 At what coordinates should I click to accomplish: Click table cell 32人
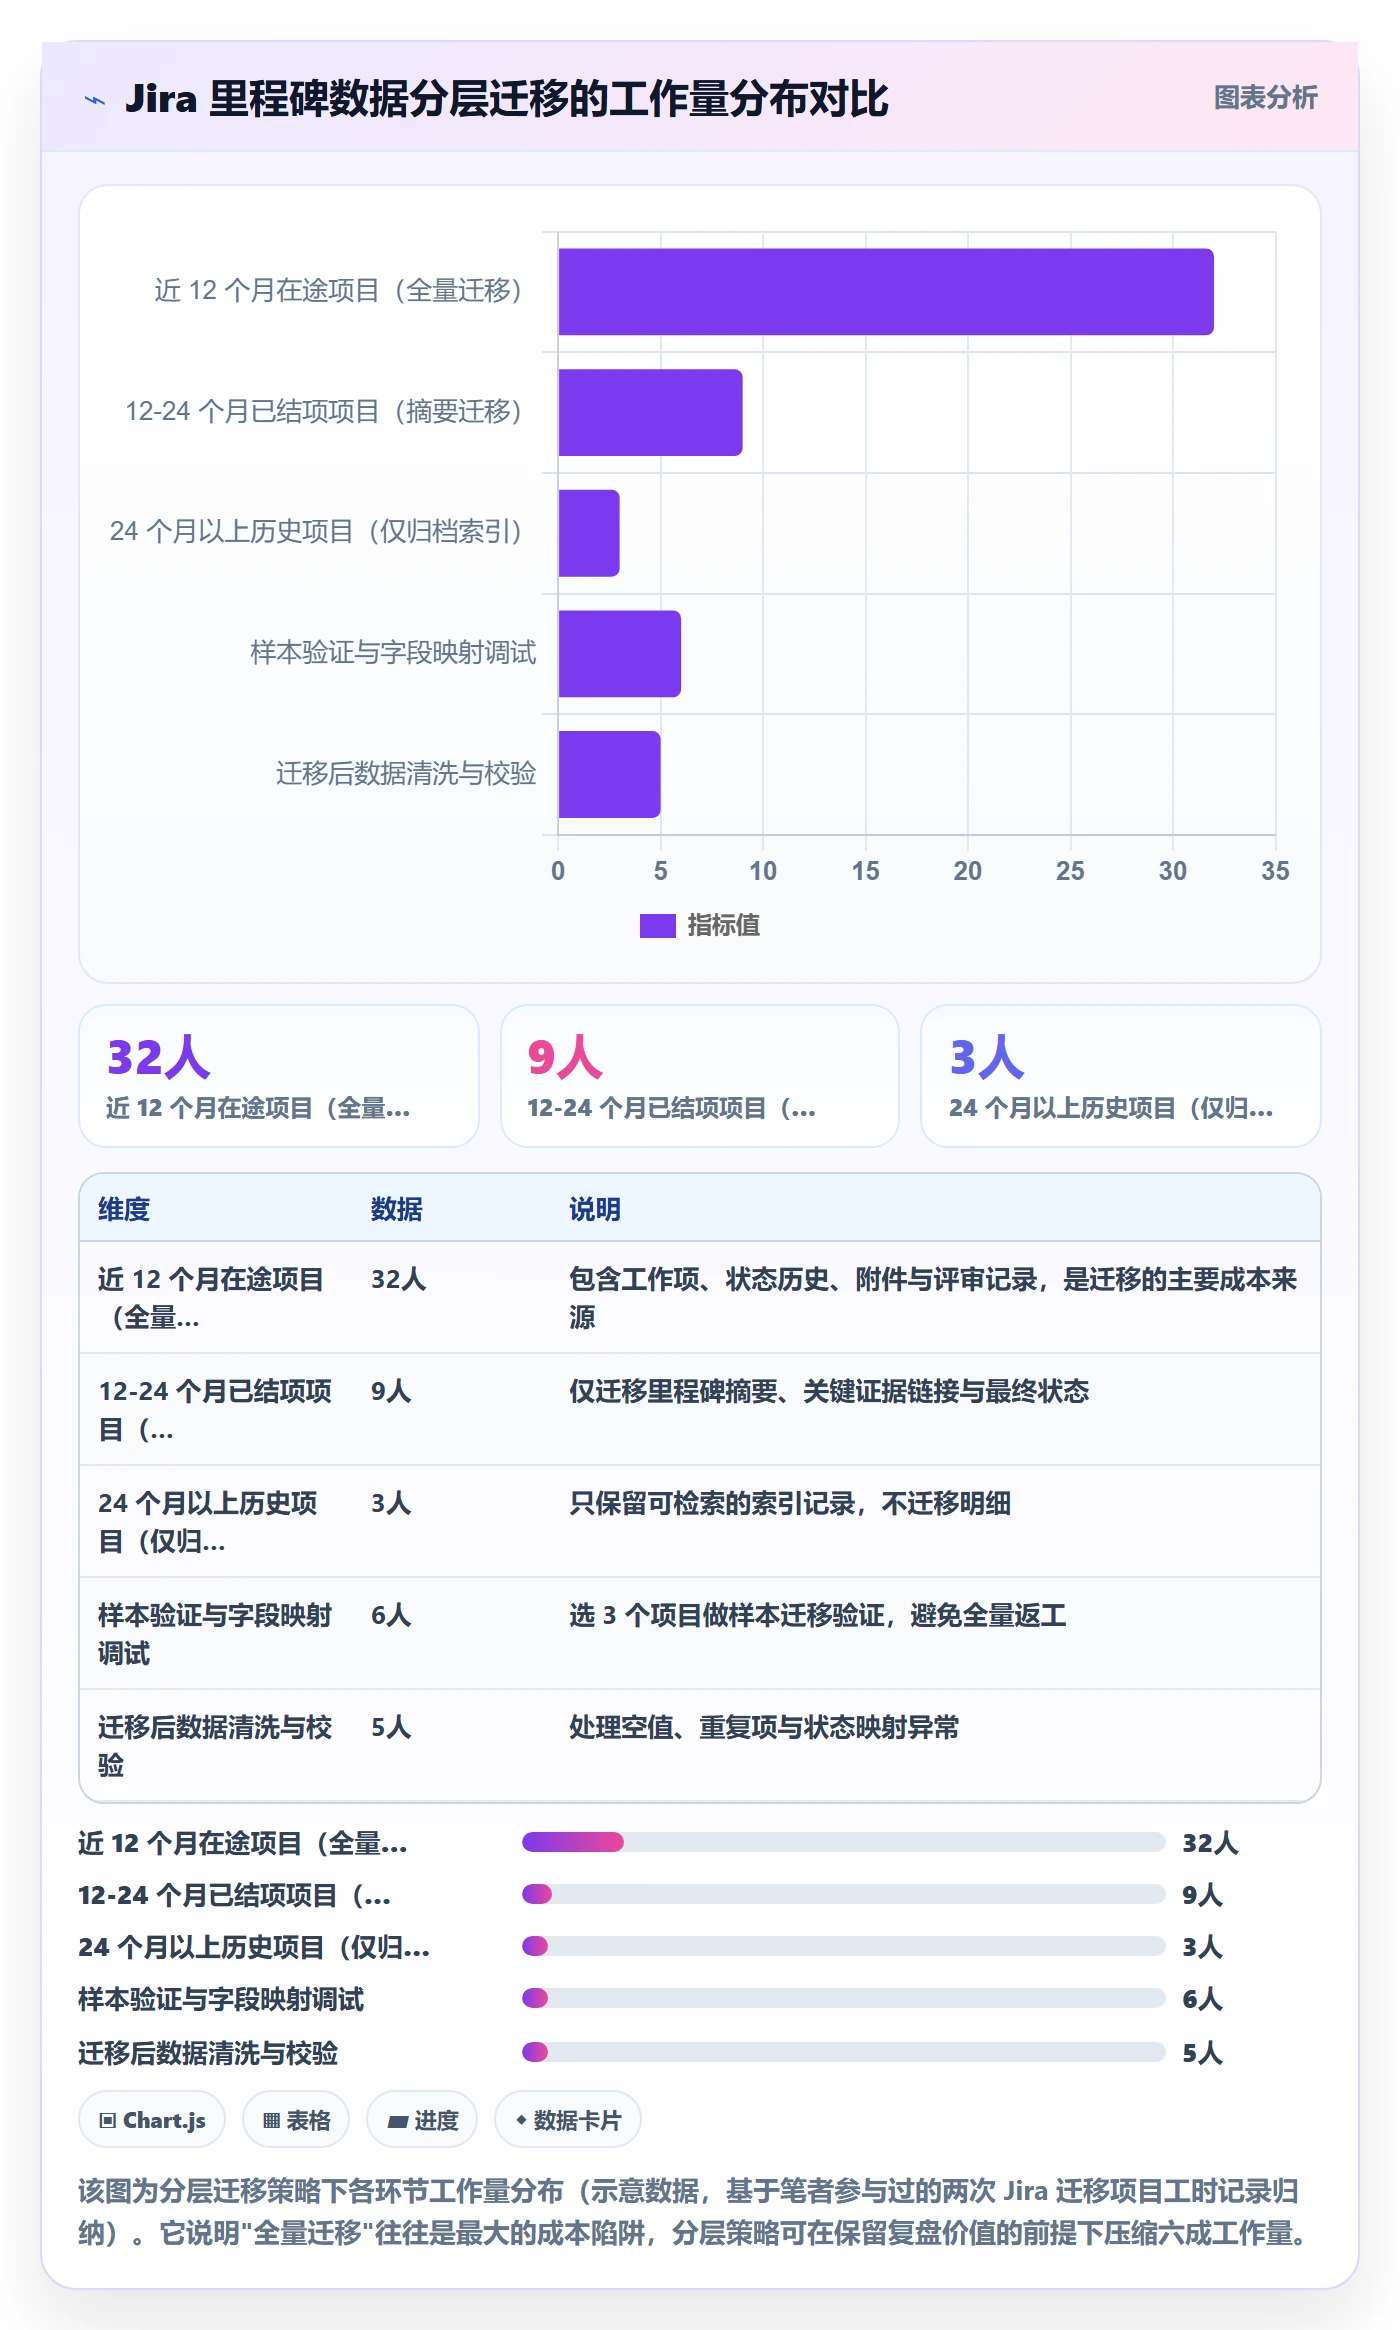tap(399, 1279)
